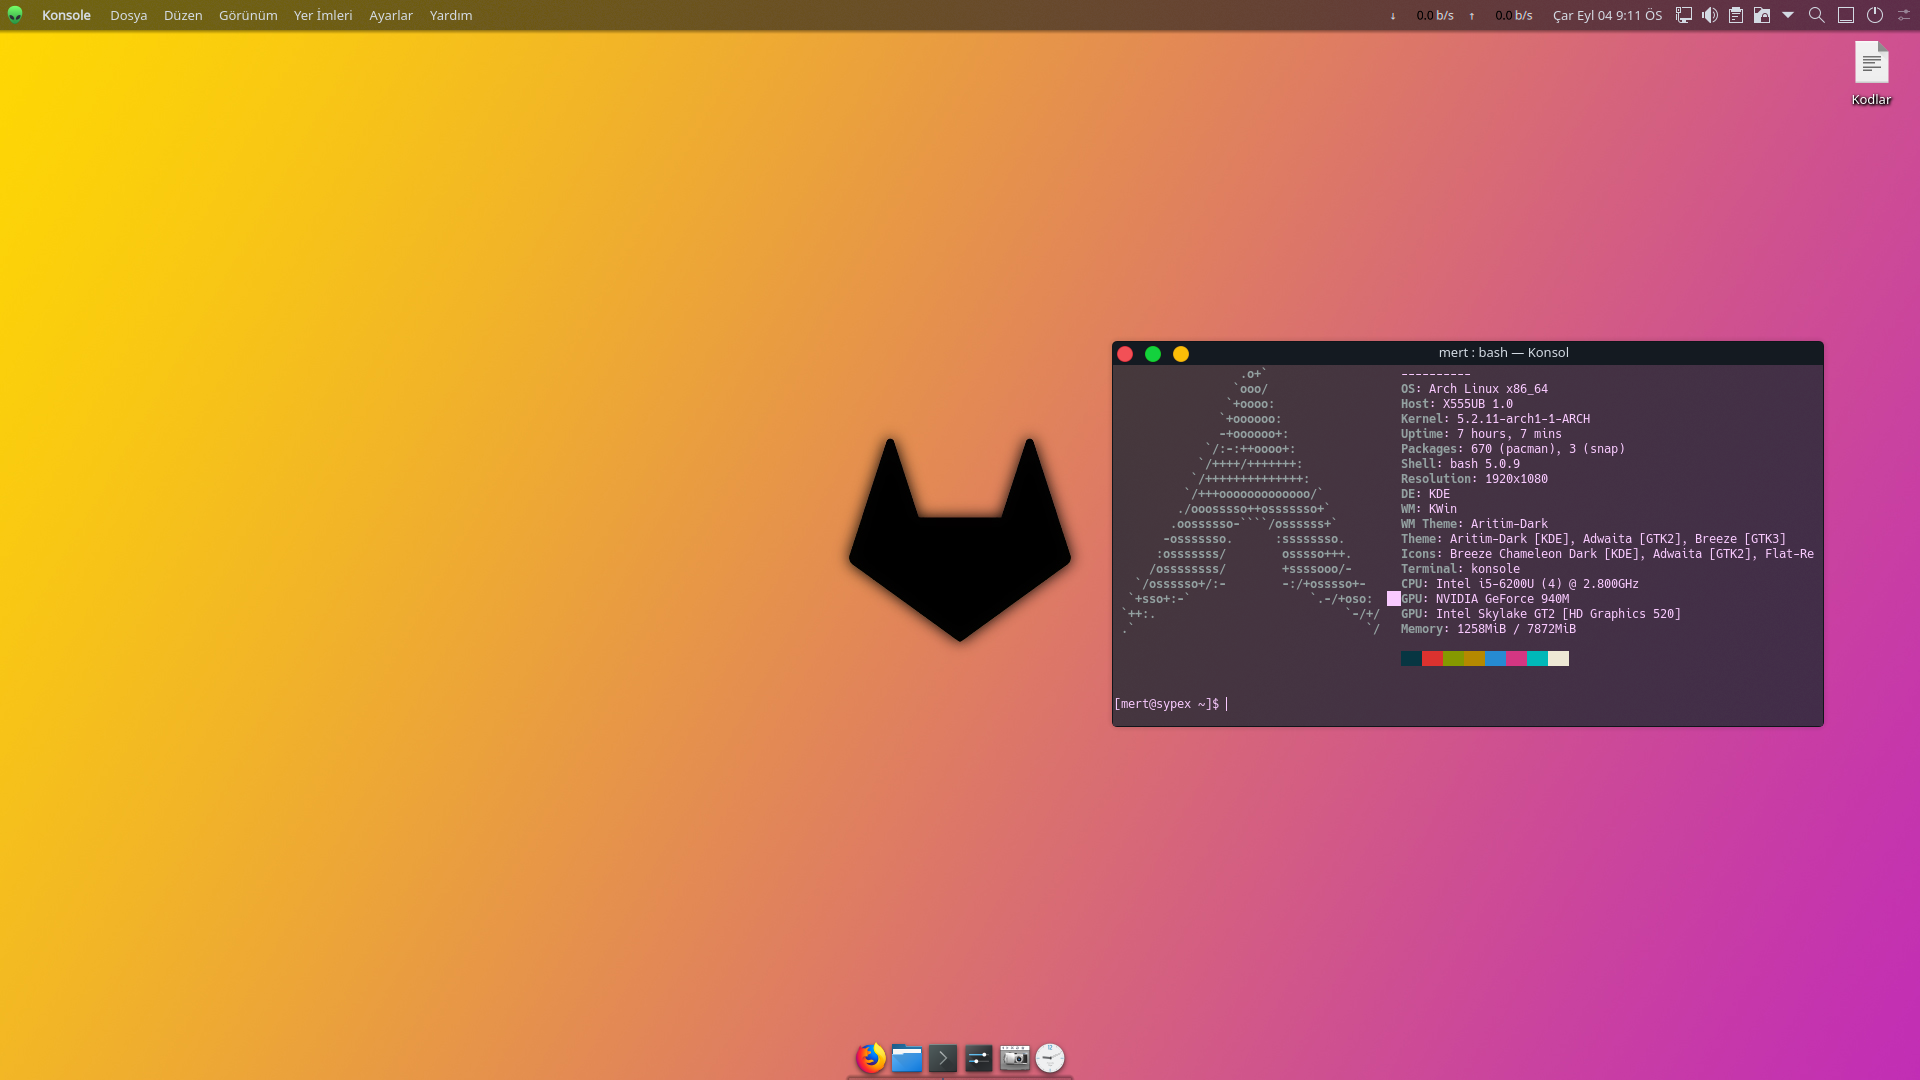This screenshot has width=1920, height=1080.
Task: Click the teal swatch in neofetch palette
Action: [1537, 658]
